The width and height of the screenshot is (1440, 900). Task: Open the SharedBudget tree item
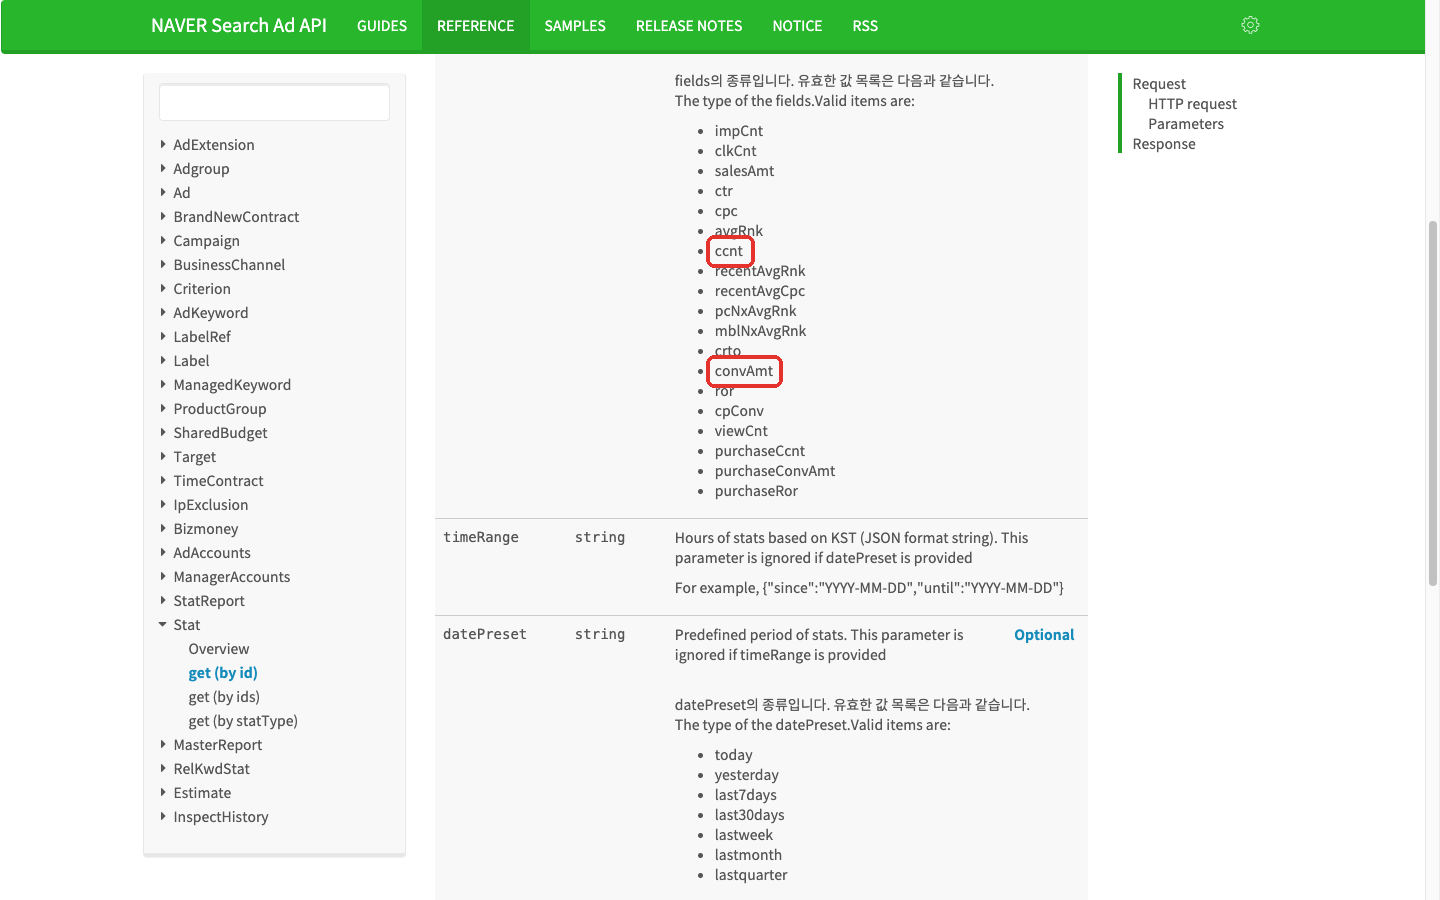(220, 433)
